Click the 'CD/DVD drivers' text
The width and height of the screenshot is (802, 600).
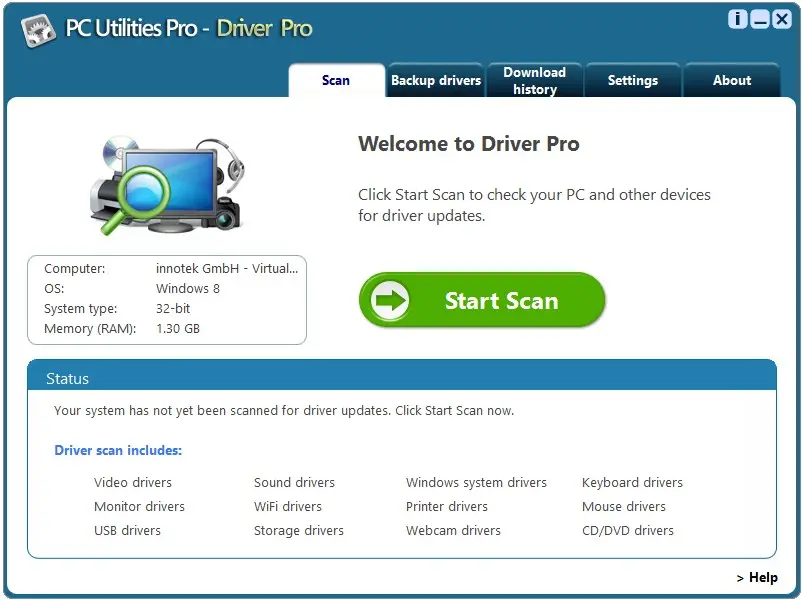628,530
